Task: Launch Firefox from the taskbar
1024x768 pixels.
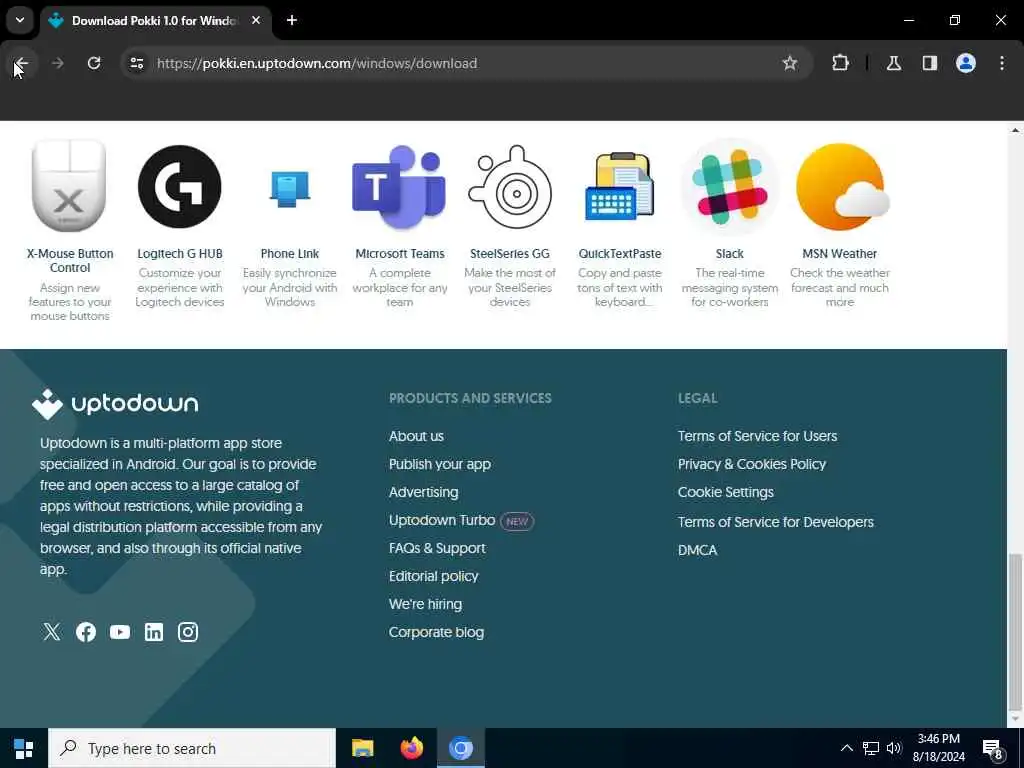Action: coord(411,748)
